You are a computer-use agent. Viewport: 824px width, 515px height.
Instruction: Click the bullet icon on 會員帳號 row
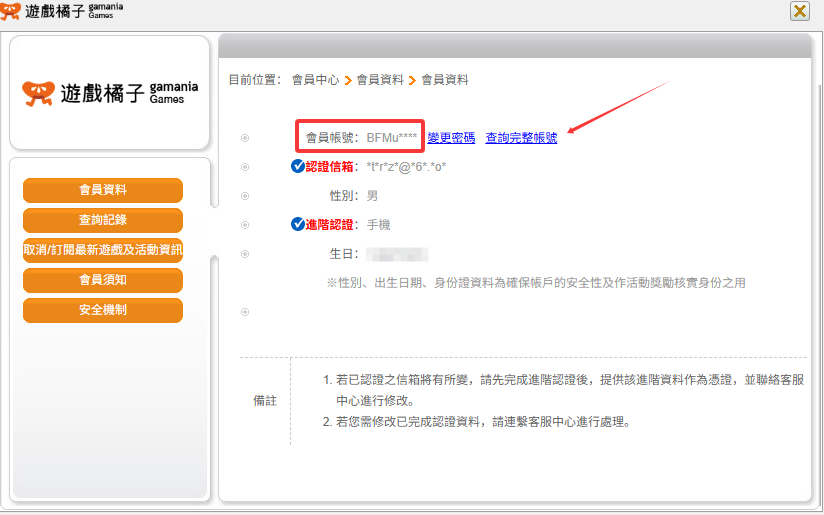pyautogui.click(x=245, y=138)
